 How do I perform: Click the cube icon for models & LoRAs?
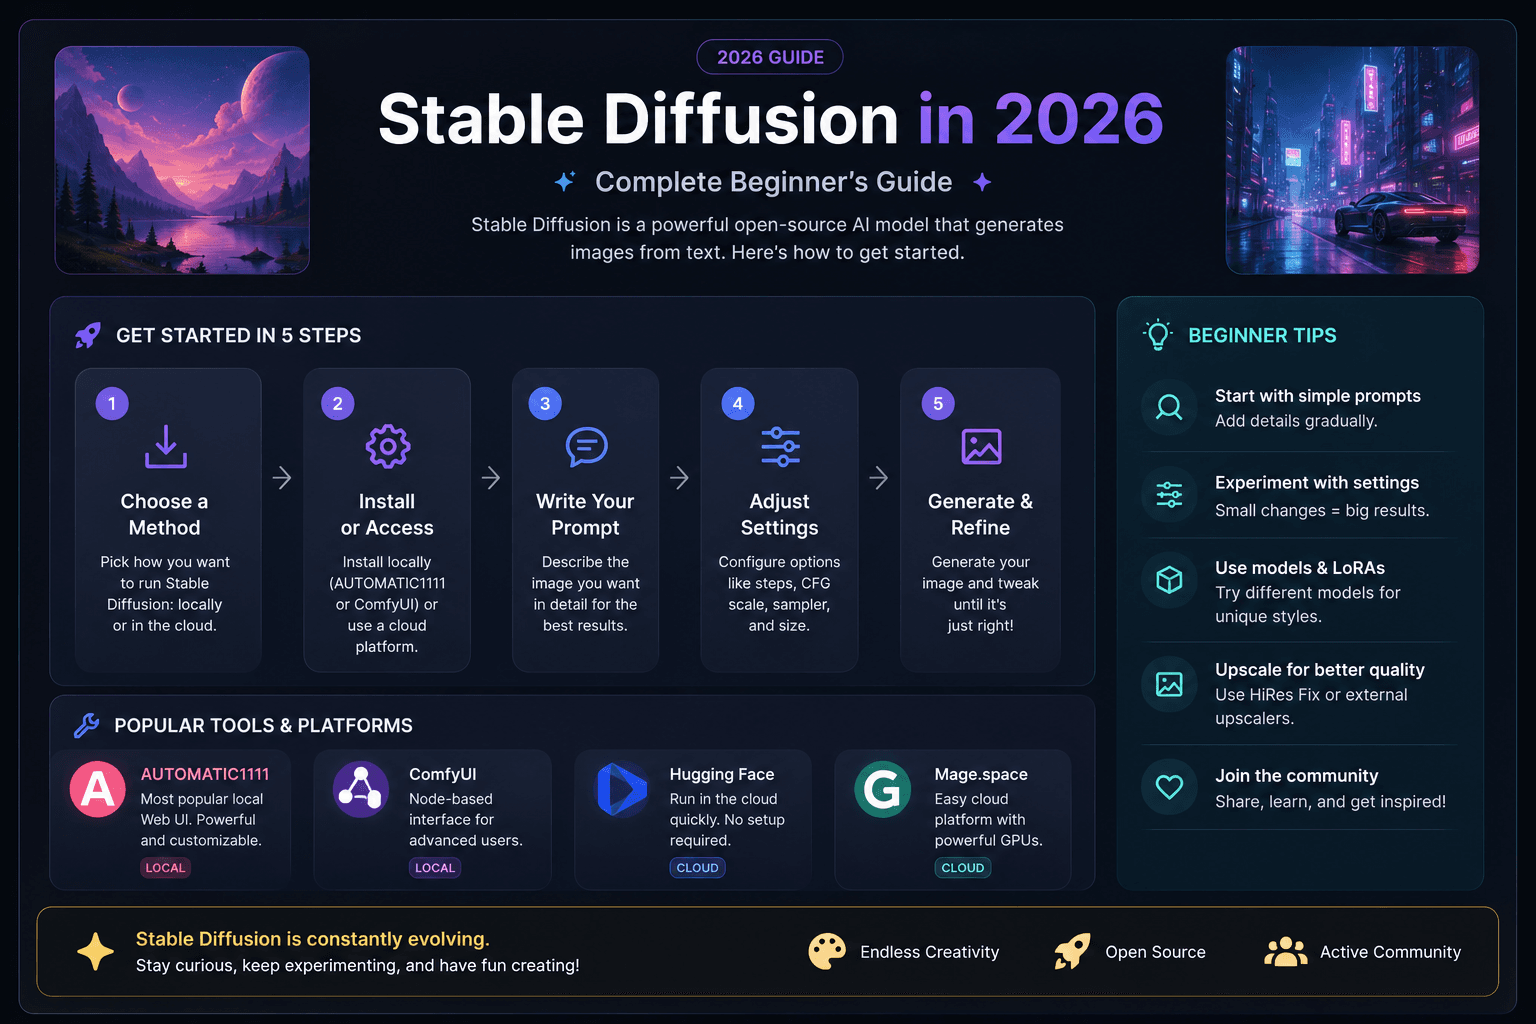click(1169, 580)
